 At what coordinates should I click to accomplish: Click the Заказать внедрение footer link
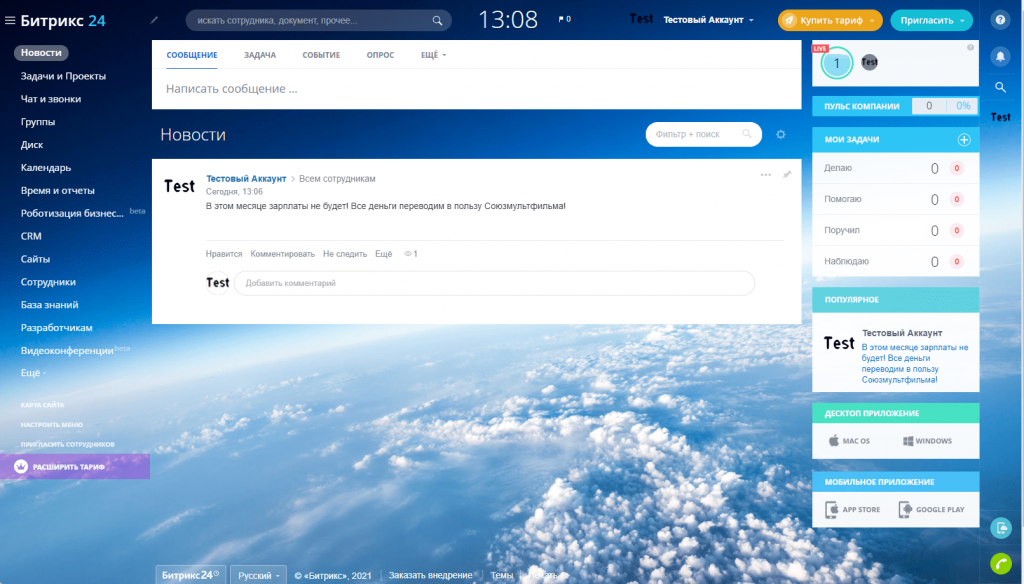(430, 575)
